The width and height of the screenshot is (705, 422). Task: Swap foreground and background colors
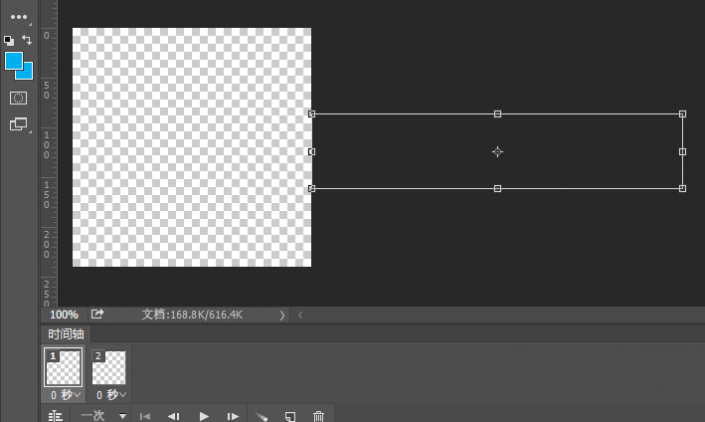pyautogui.click(x=27, y=40)
